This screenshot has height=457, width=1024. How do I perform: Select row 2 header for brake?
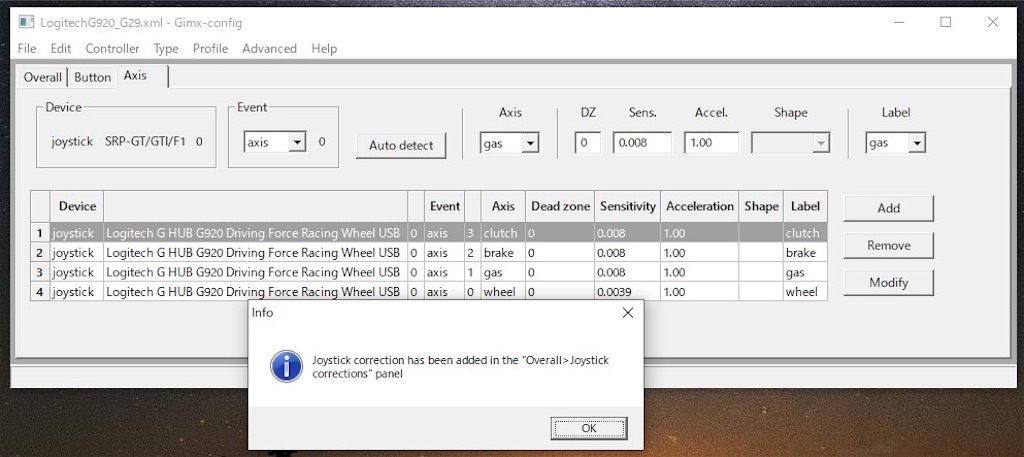coord(40,253)
